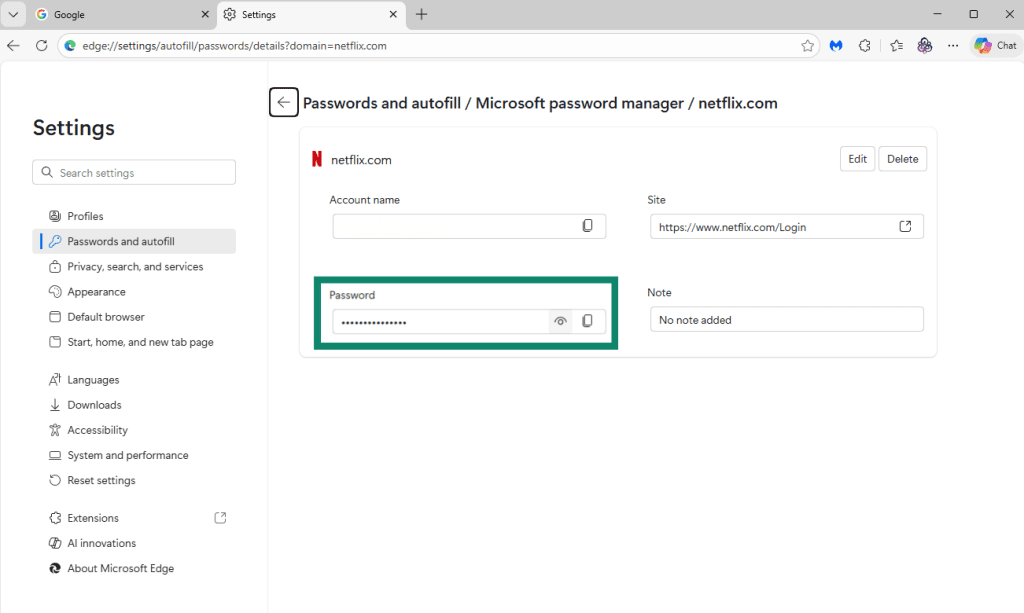
Task: Reveal the password with the eye icon
Action: [560, 321]
